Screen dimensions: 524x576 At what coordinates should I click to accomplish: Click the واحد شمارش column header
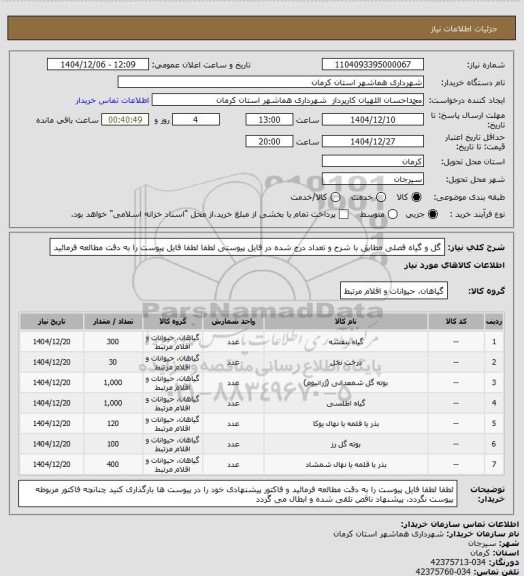(x=233, y=322)
